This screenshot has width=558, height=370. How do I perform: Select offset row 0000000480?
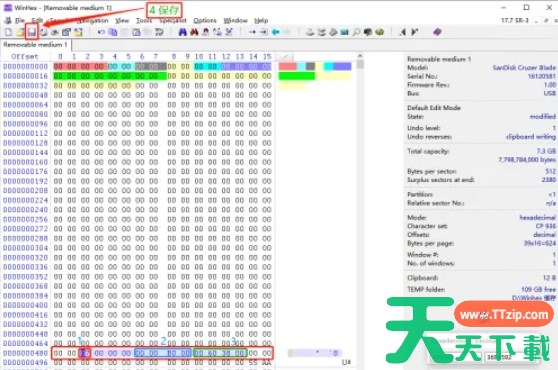[x=25, y=353]
